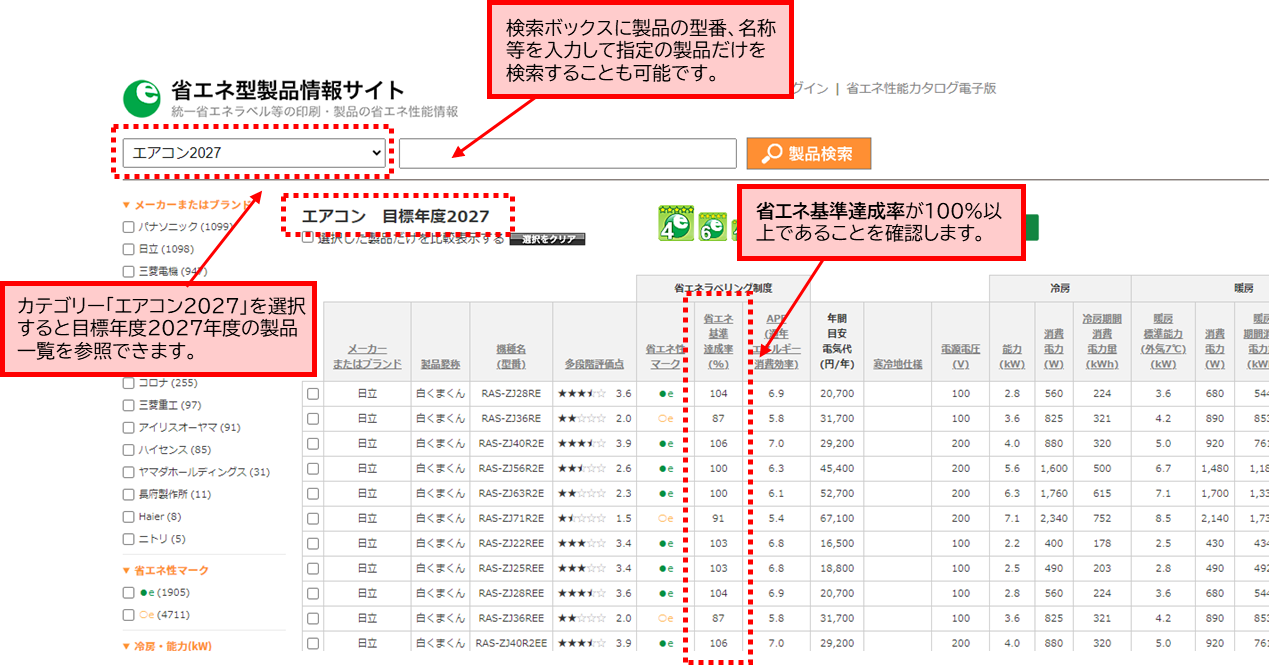Open the 省エネ性能カタログ電子版 link
Image resolution: width=1269 pixels, height=665 pixels.
[x=921, y=88]
